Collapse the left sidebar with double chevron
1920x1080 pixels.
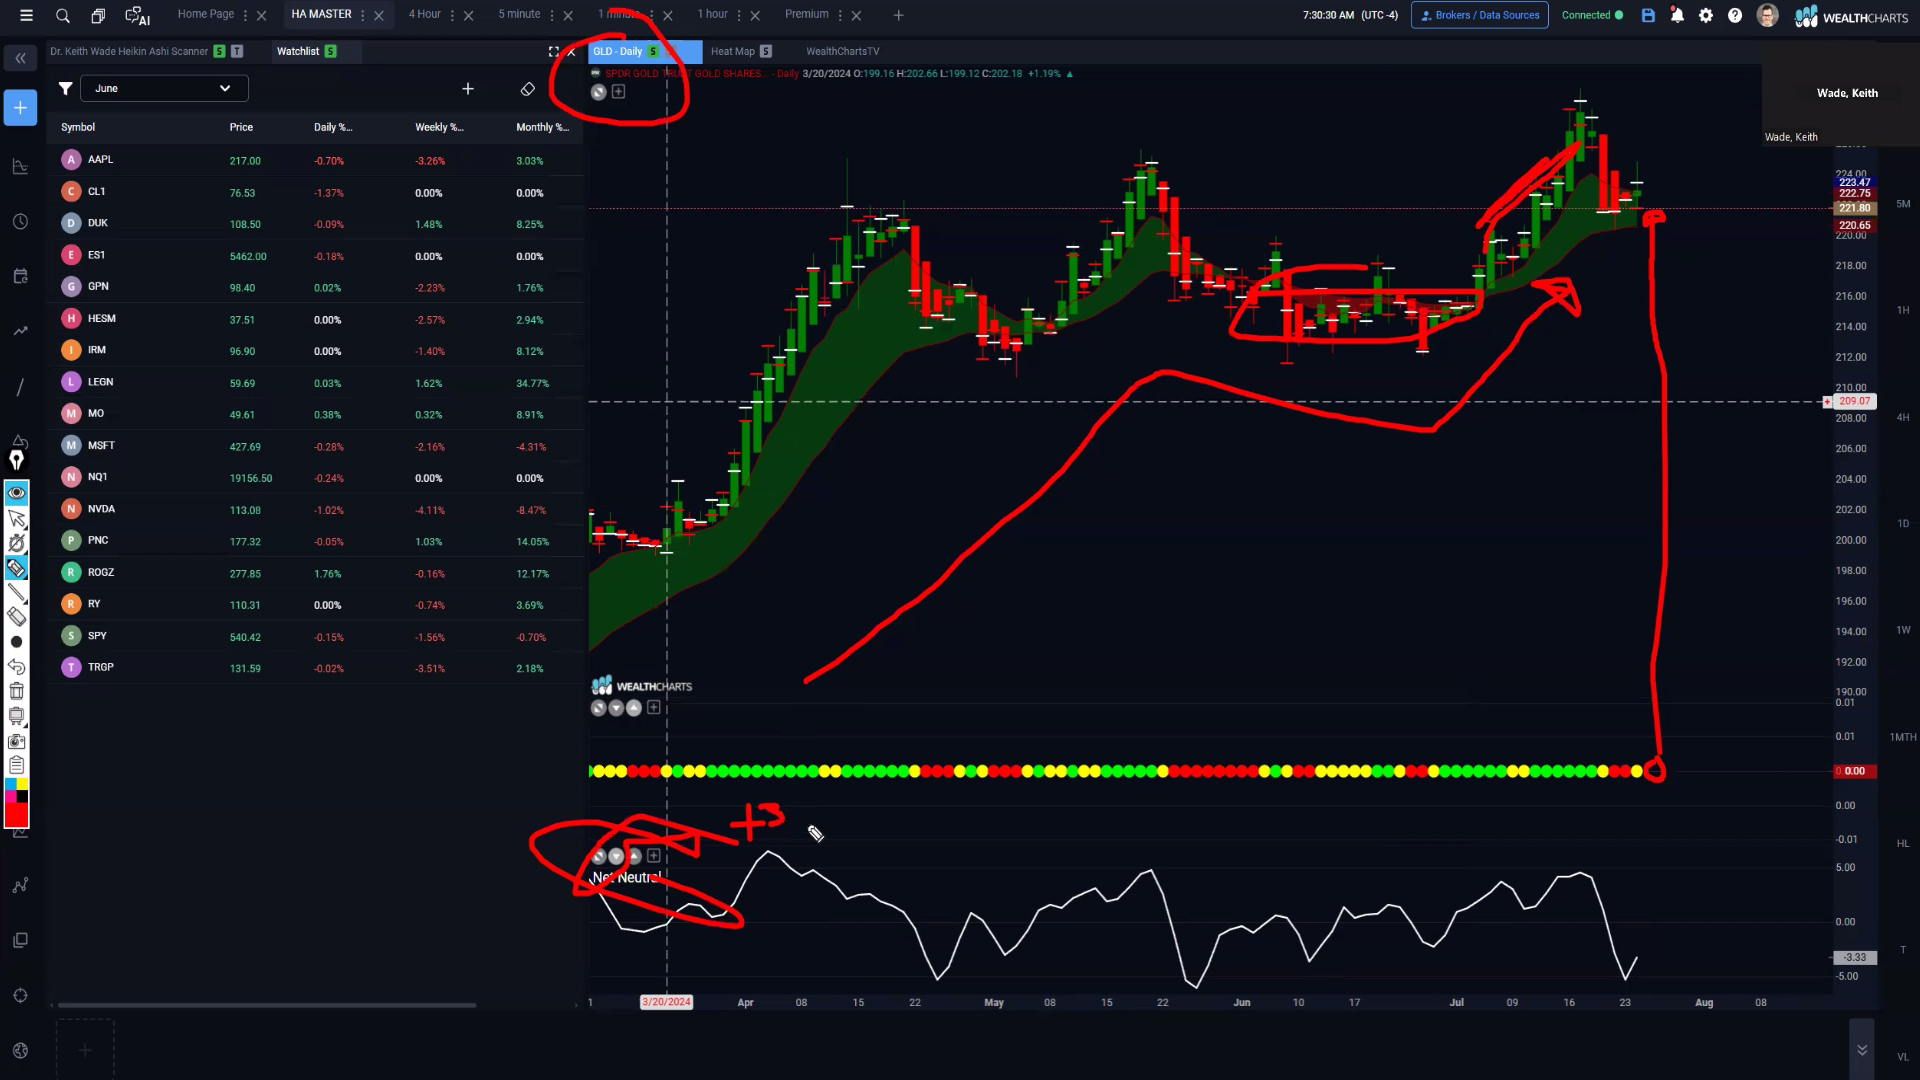20,59
